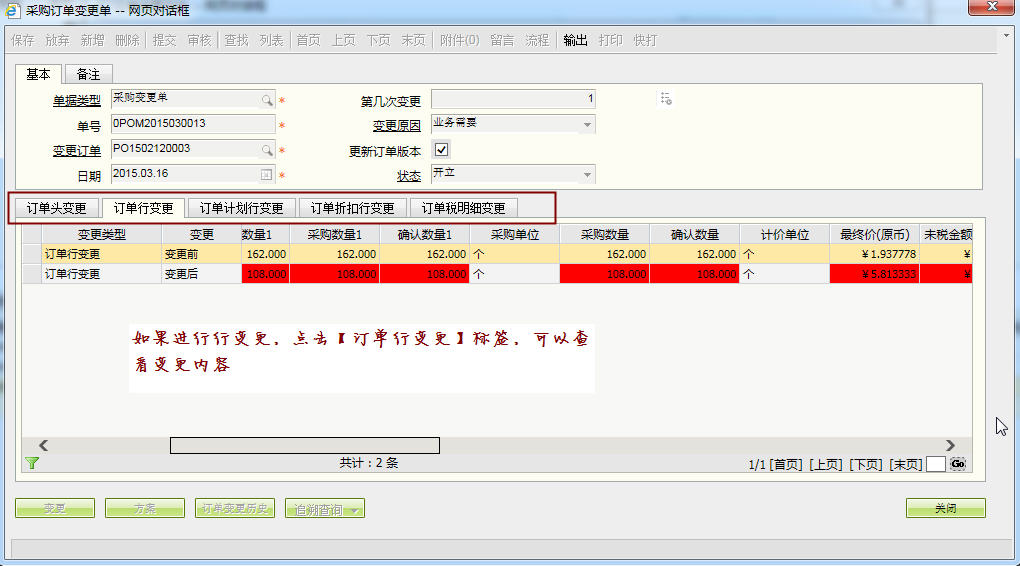
Task: Go to [首页] in table pagination
Action: tap(786, 465)
